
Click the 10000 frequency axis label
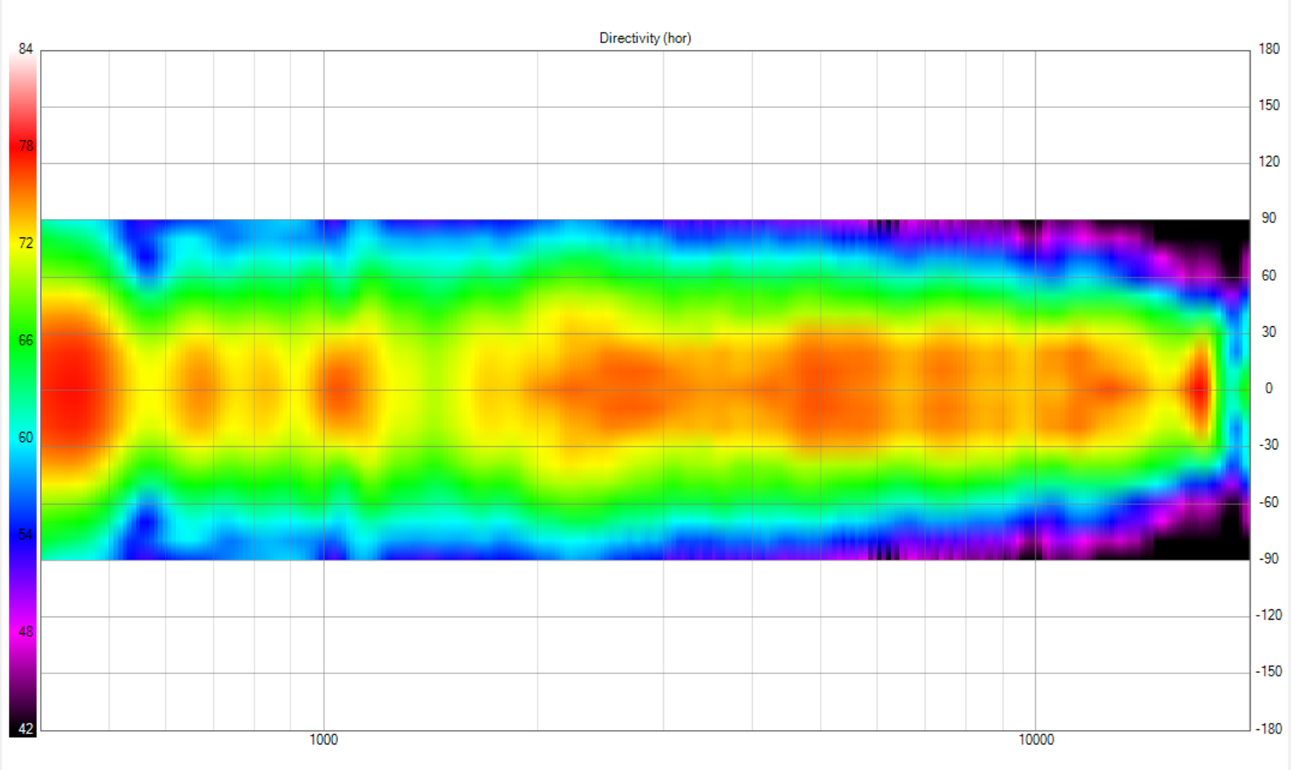[1036, 742]
